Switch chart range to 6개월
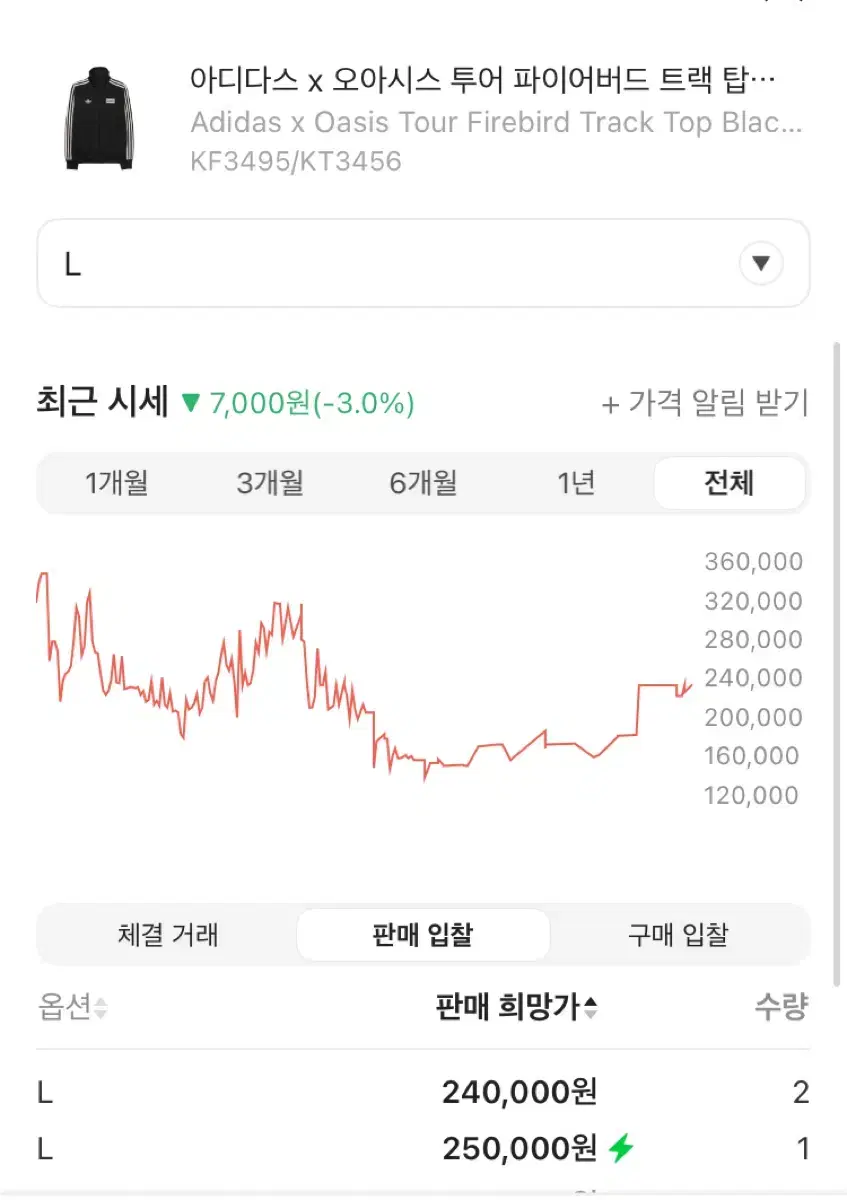847x1200 pixels. point(423,484)
